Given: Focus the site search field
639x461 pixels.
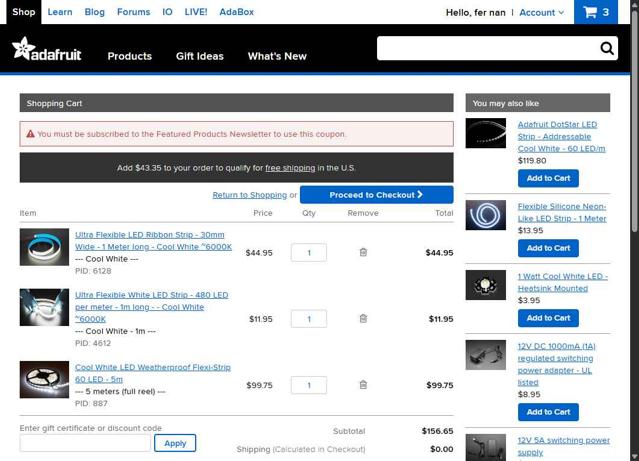Looking at the screenshot, I should click(487, 49).
